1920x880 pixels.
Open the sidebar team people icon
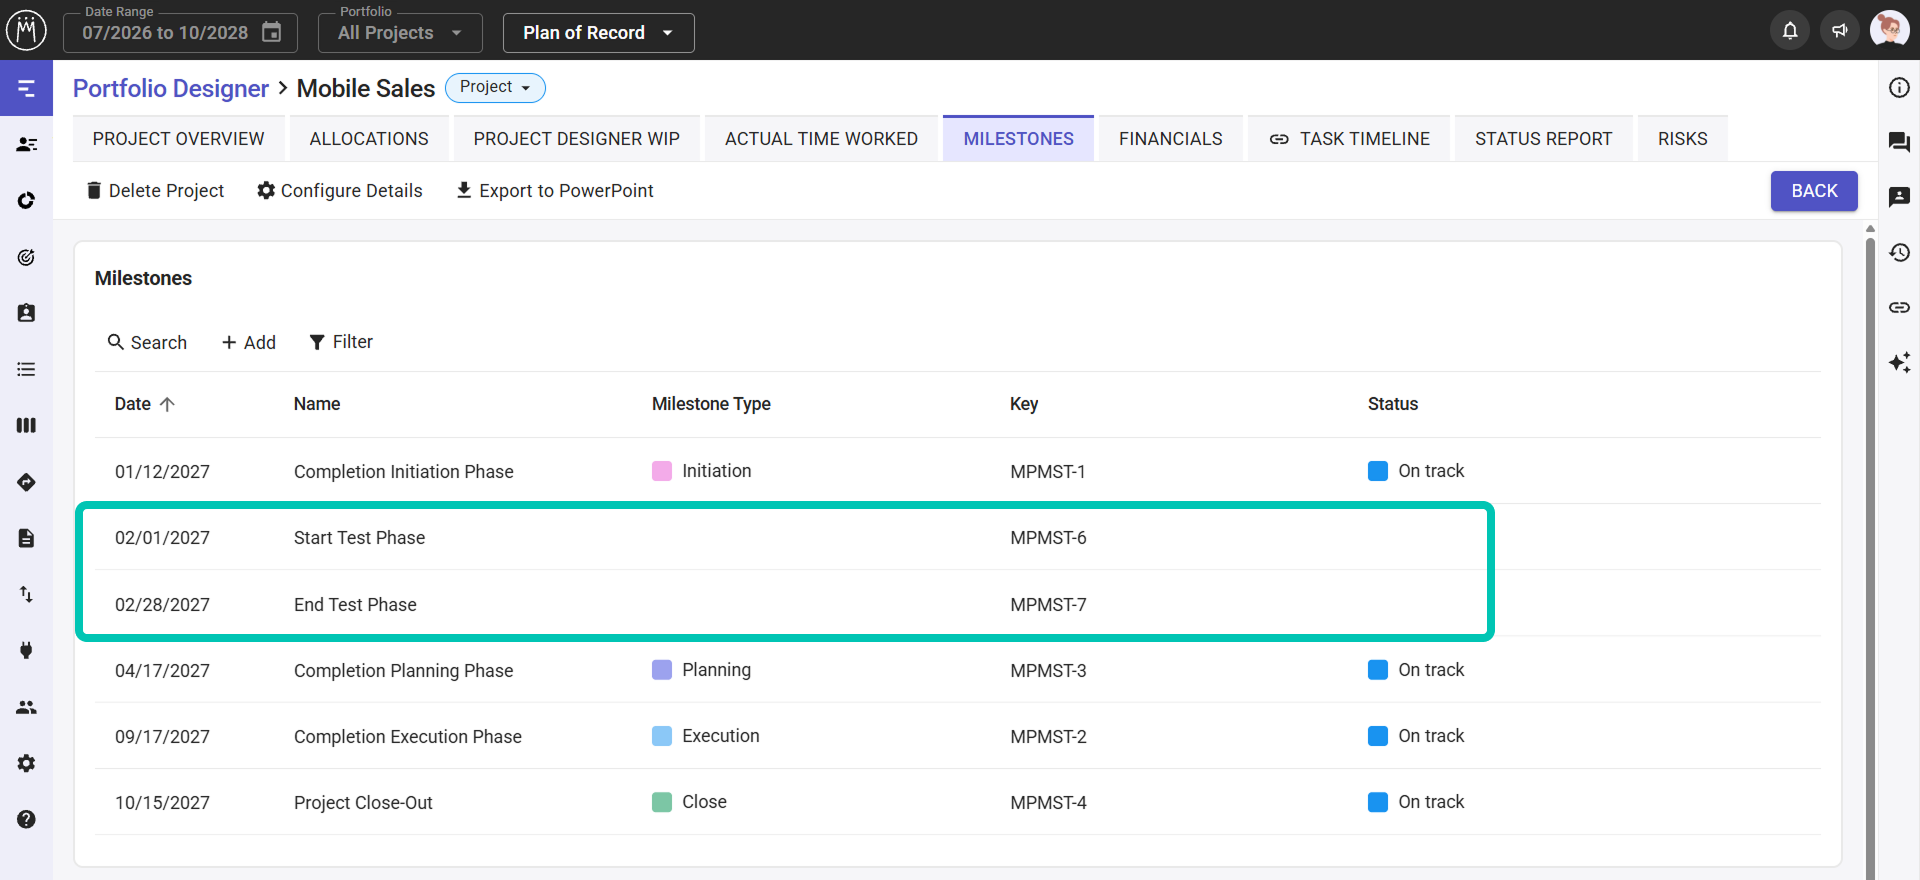point(26,707)
